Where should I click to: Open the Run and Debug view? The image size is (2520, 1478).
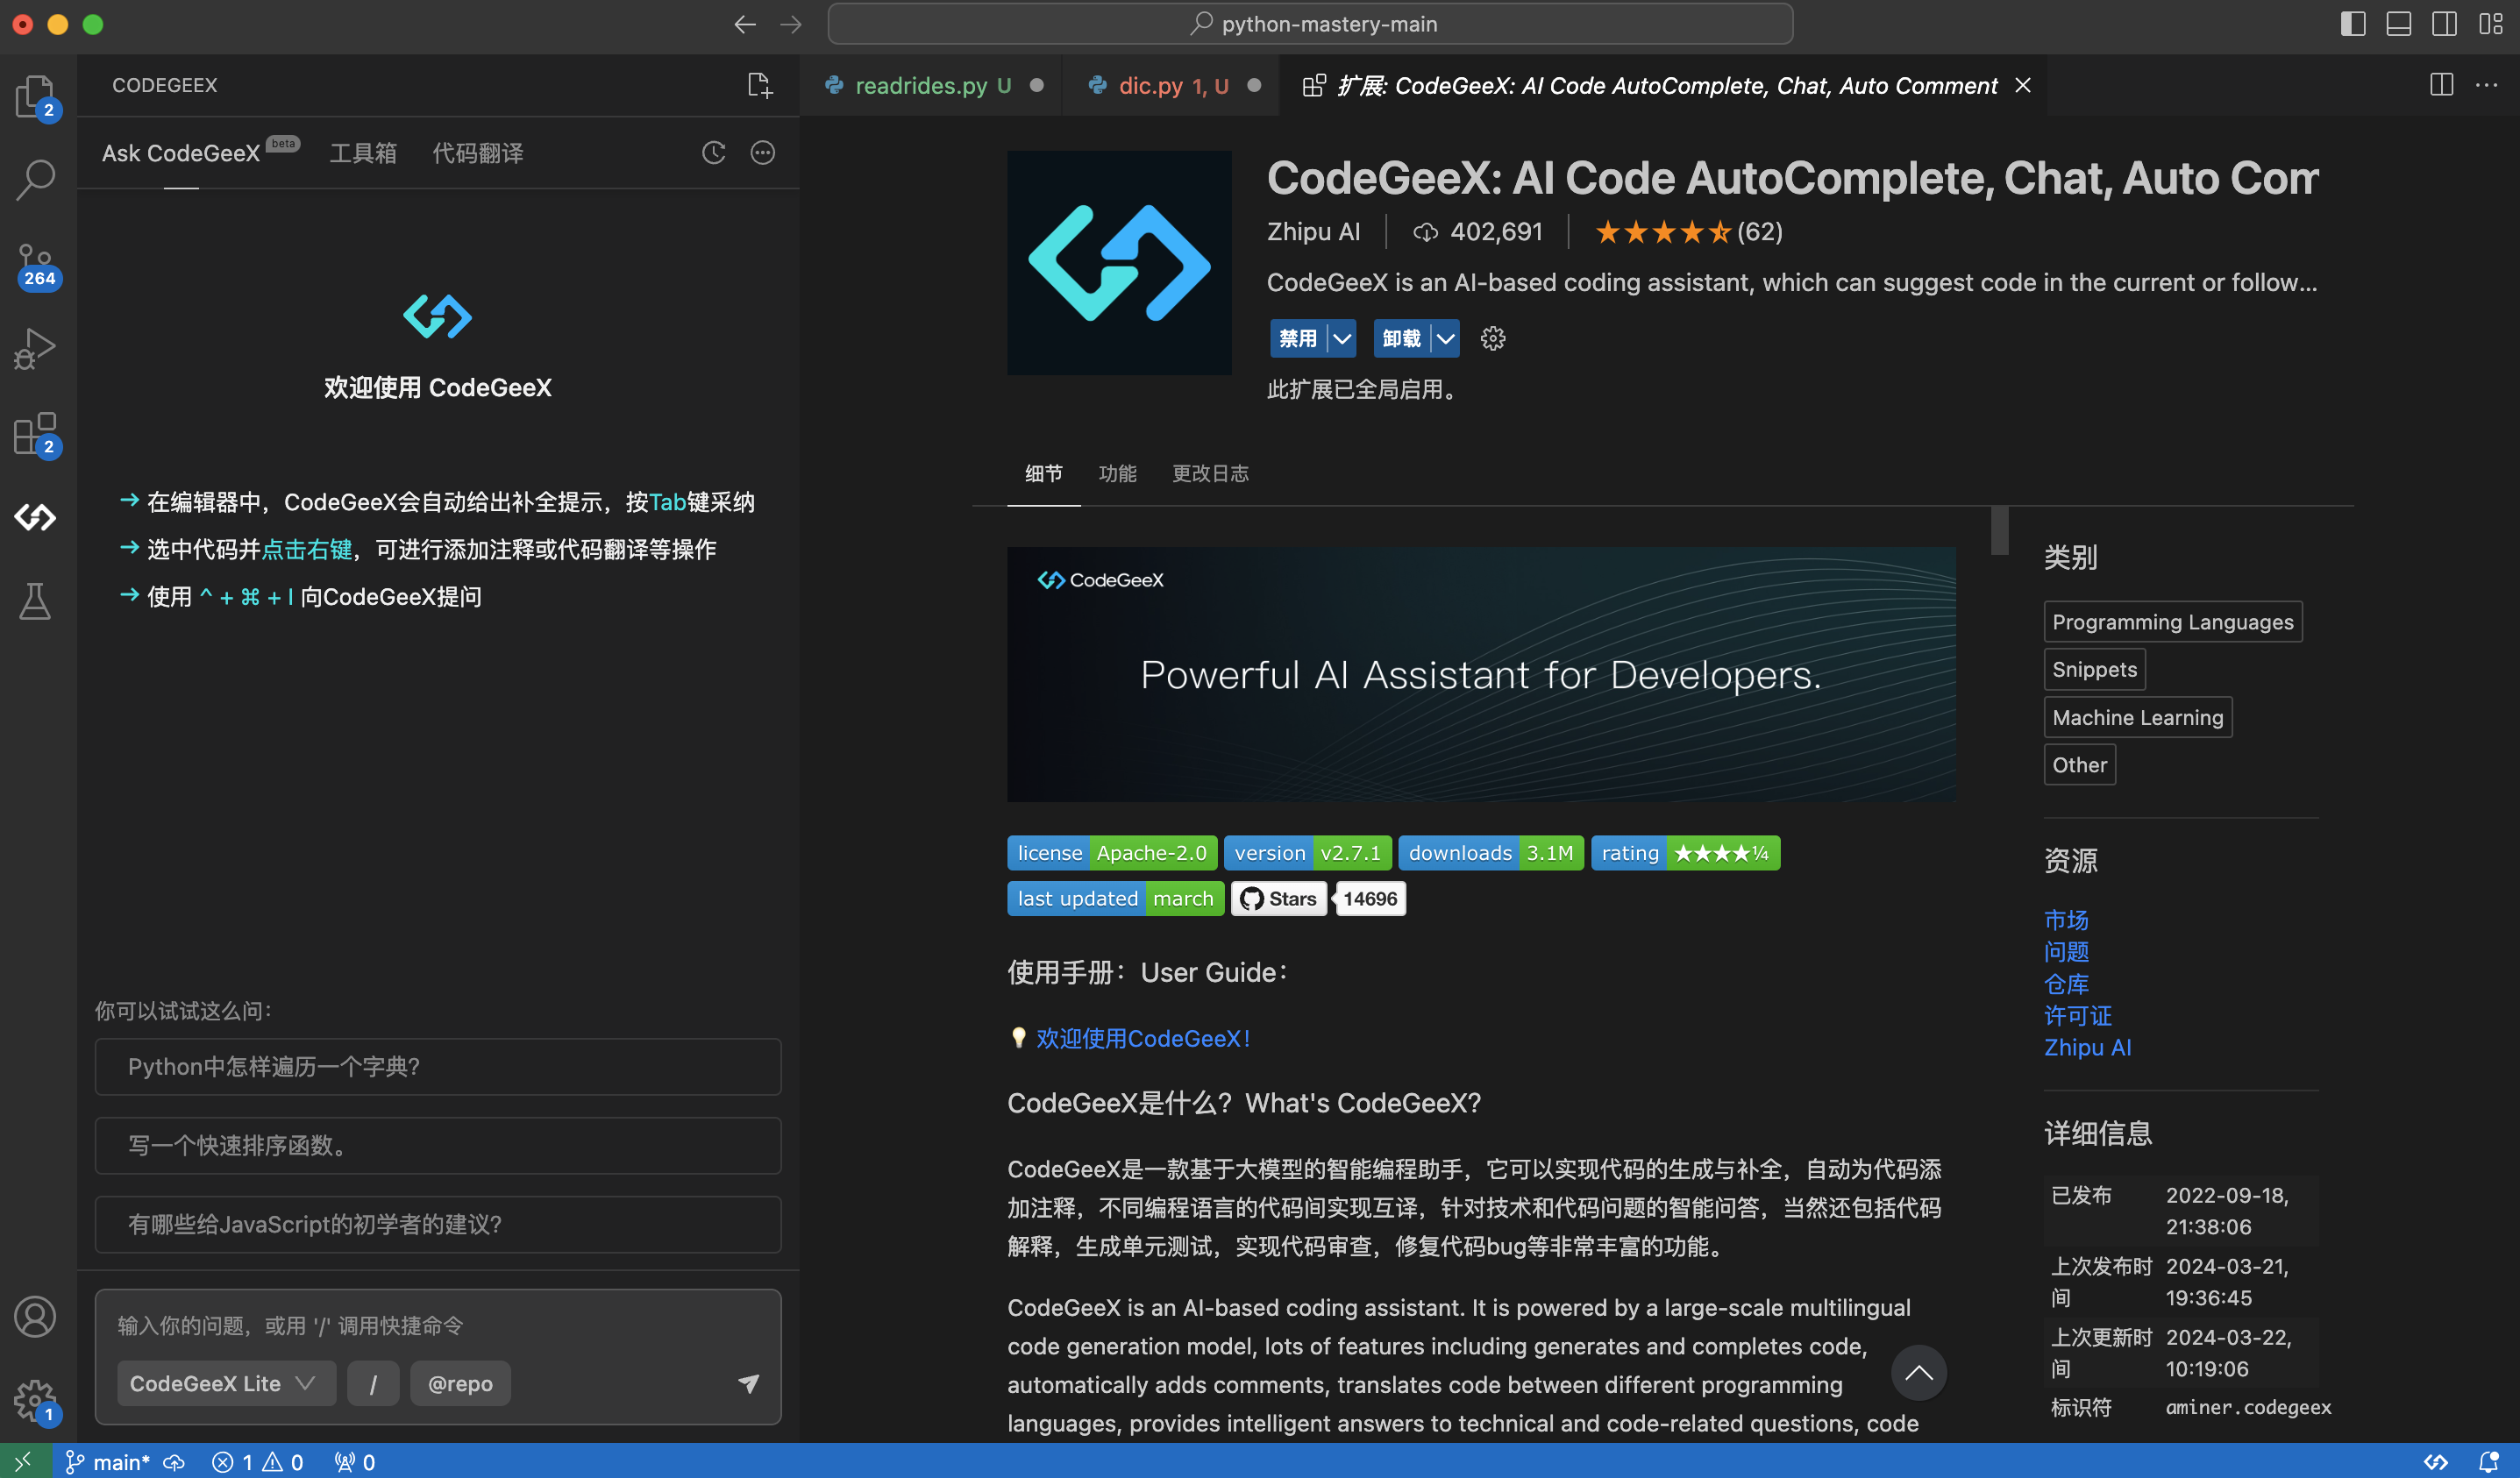(x=36, y=349)
